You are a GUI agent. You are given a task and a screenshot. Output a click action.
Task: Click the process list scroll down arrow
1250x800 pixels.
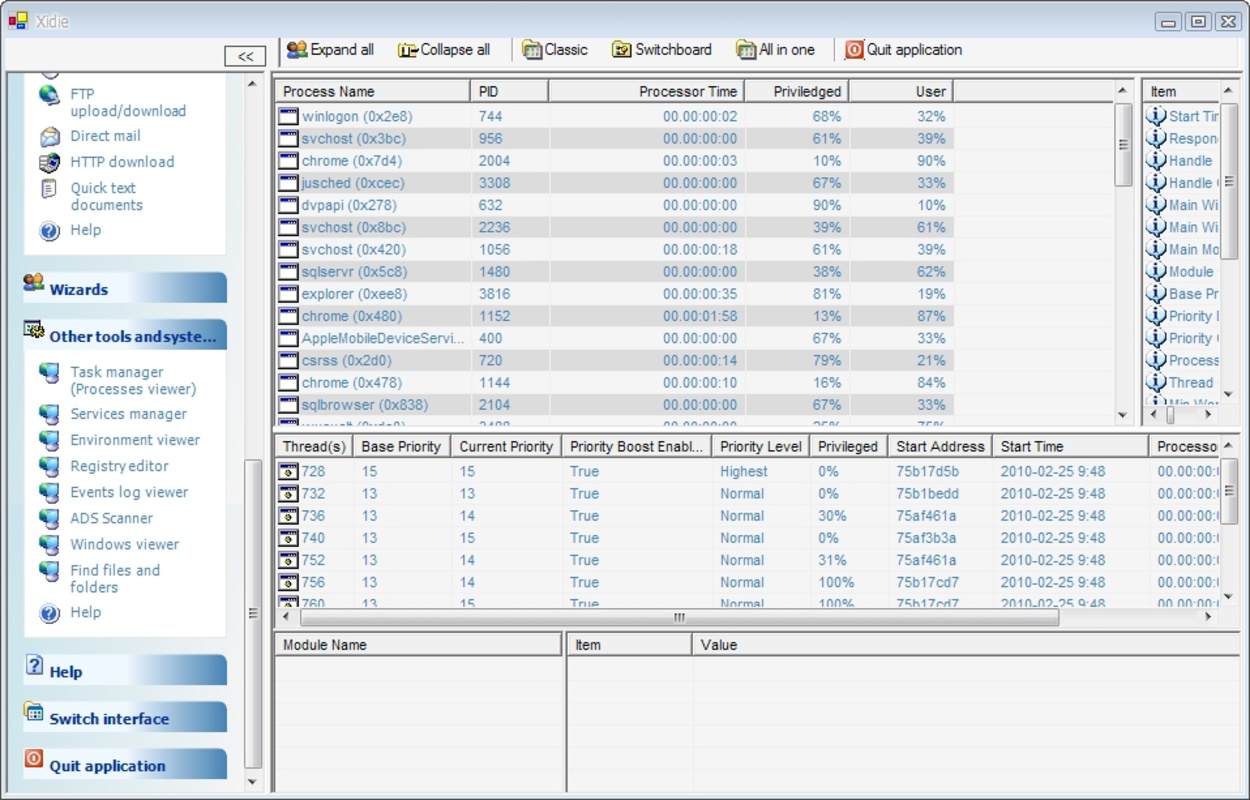1122,415
